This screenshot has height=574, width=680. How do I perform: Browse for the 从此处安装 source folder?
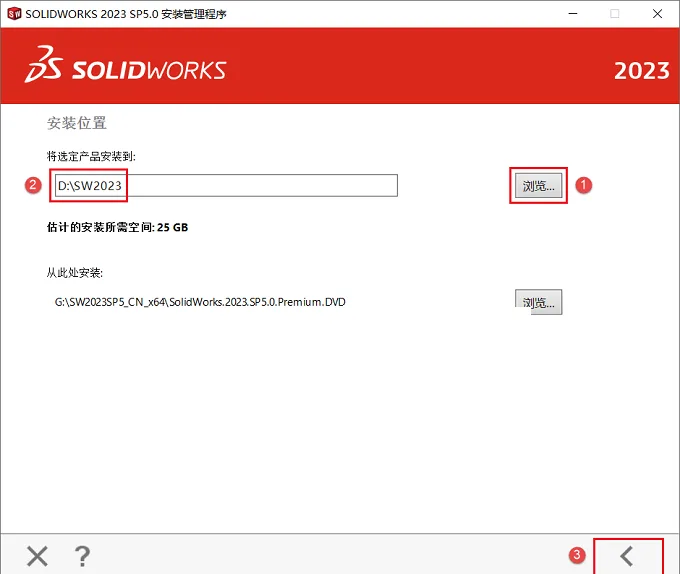coord(538,302)
